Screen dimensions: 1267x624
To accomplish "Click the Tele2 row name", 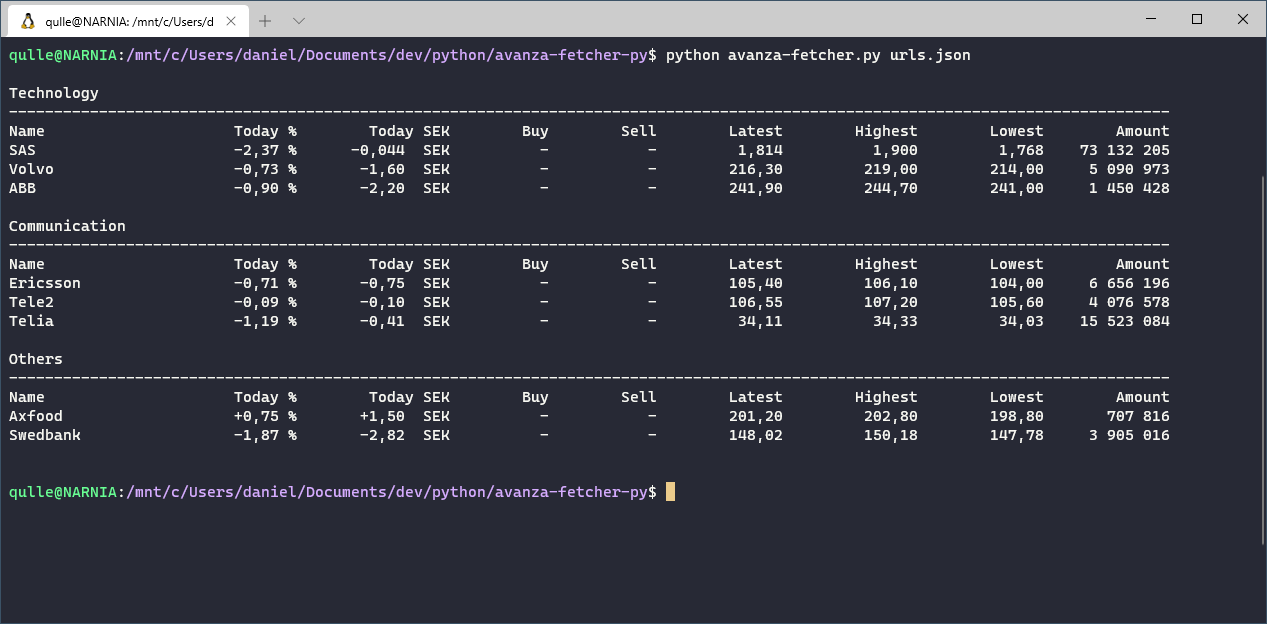I will click(31, 302).
